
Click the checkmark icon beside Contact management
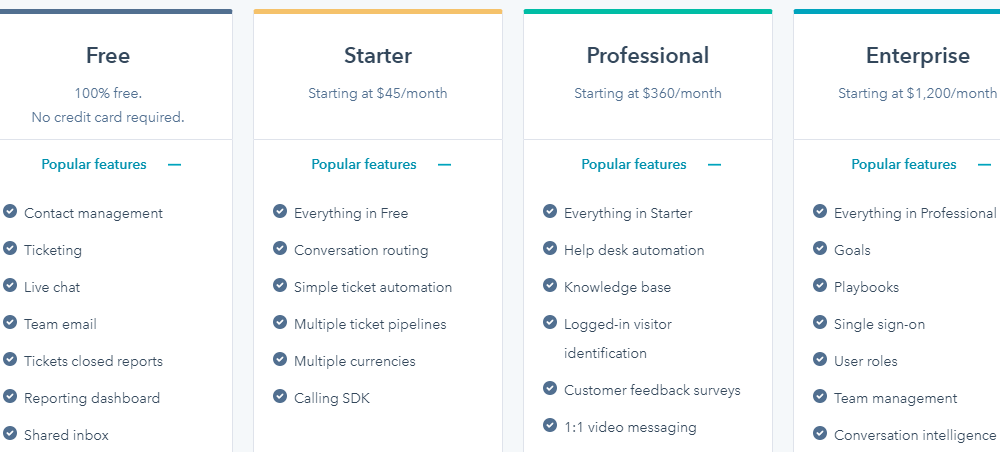(10, 212)
